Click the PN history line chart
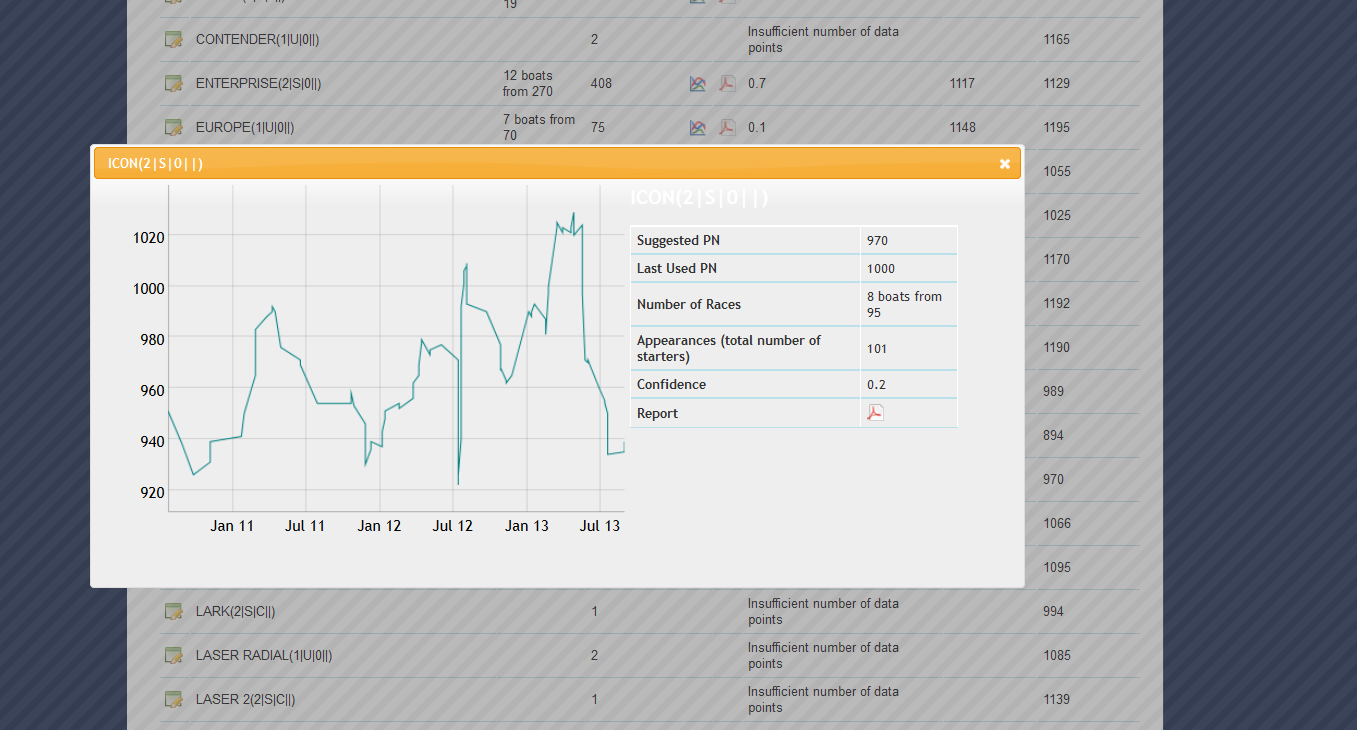Image resolution: width=1357 pixels, height=730 pixels. point(396,348)
